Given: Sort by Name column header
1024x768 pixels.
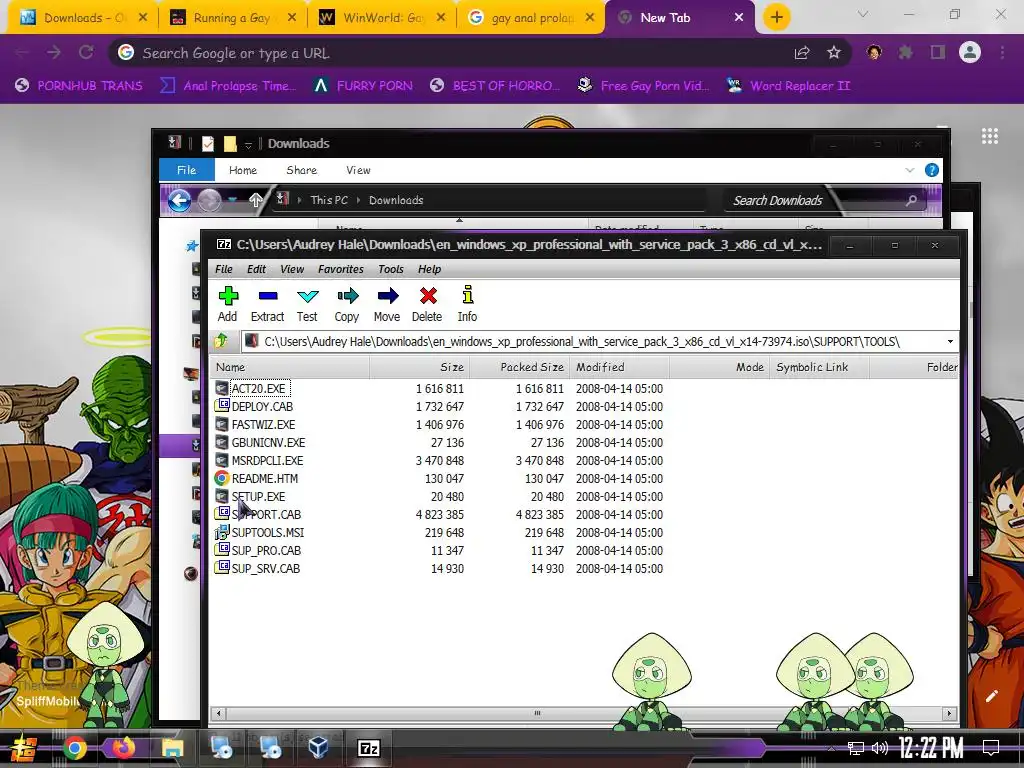Looking at the screenshot, I should [x=290, y=367].
